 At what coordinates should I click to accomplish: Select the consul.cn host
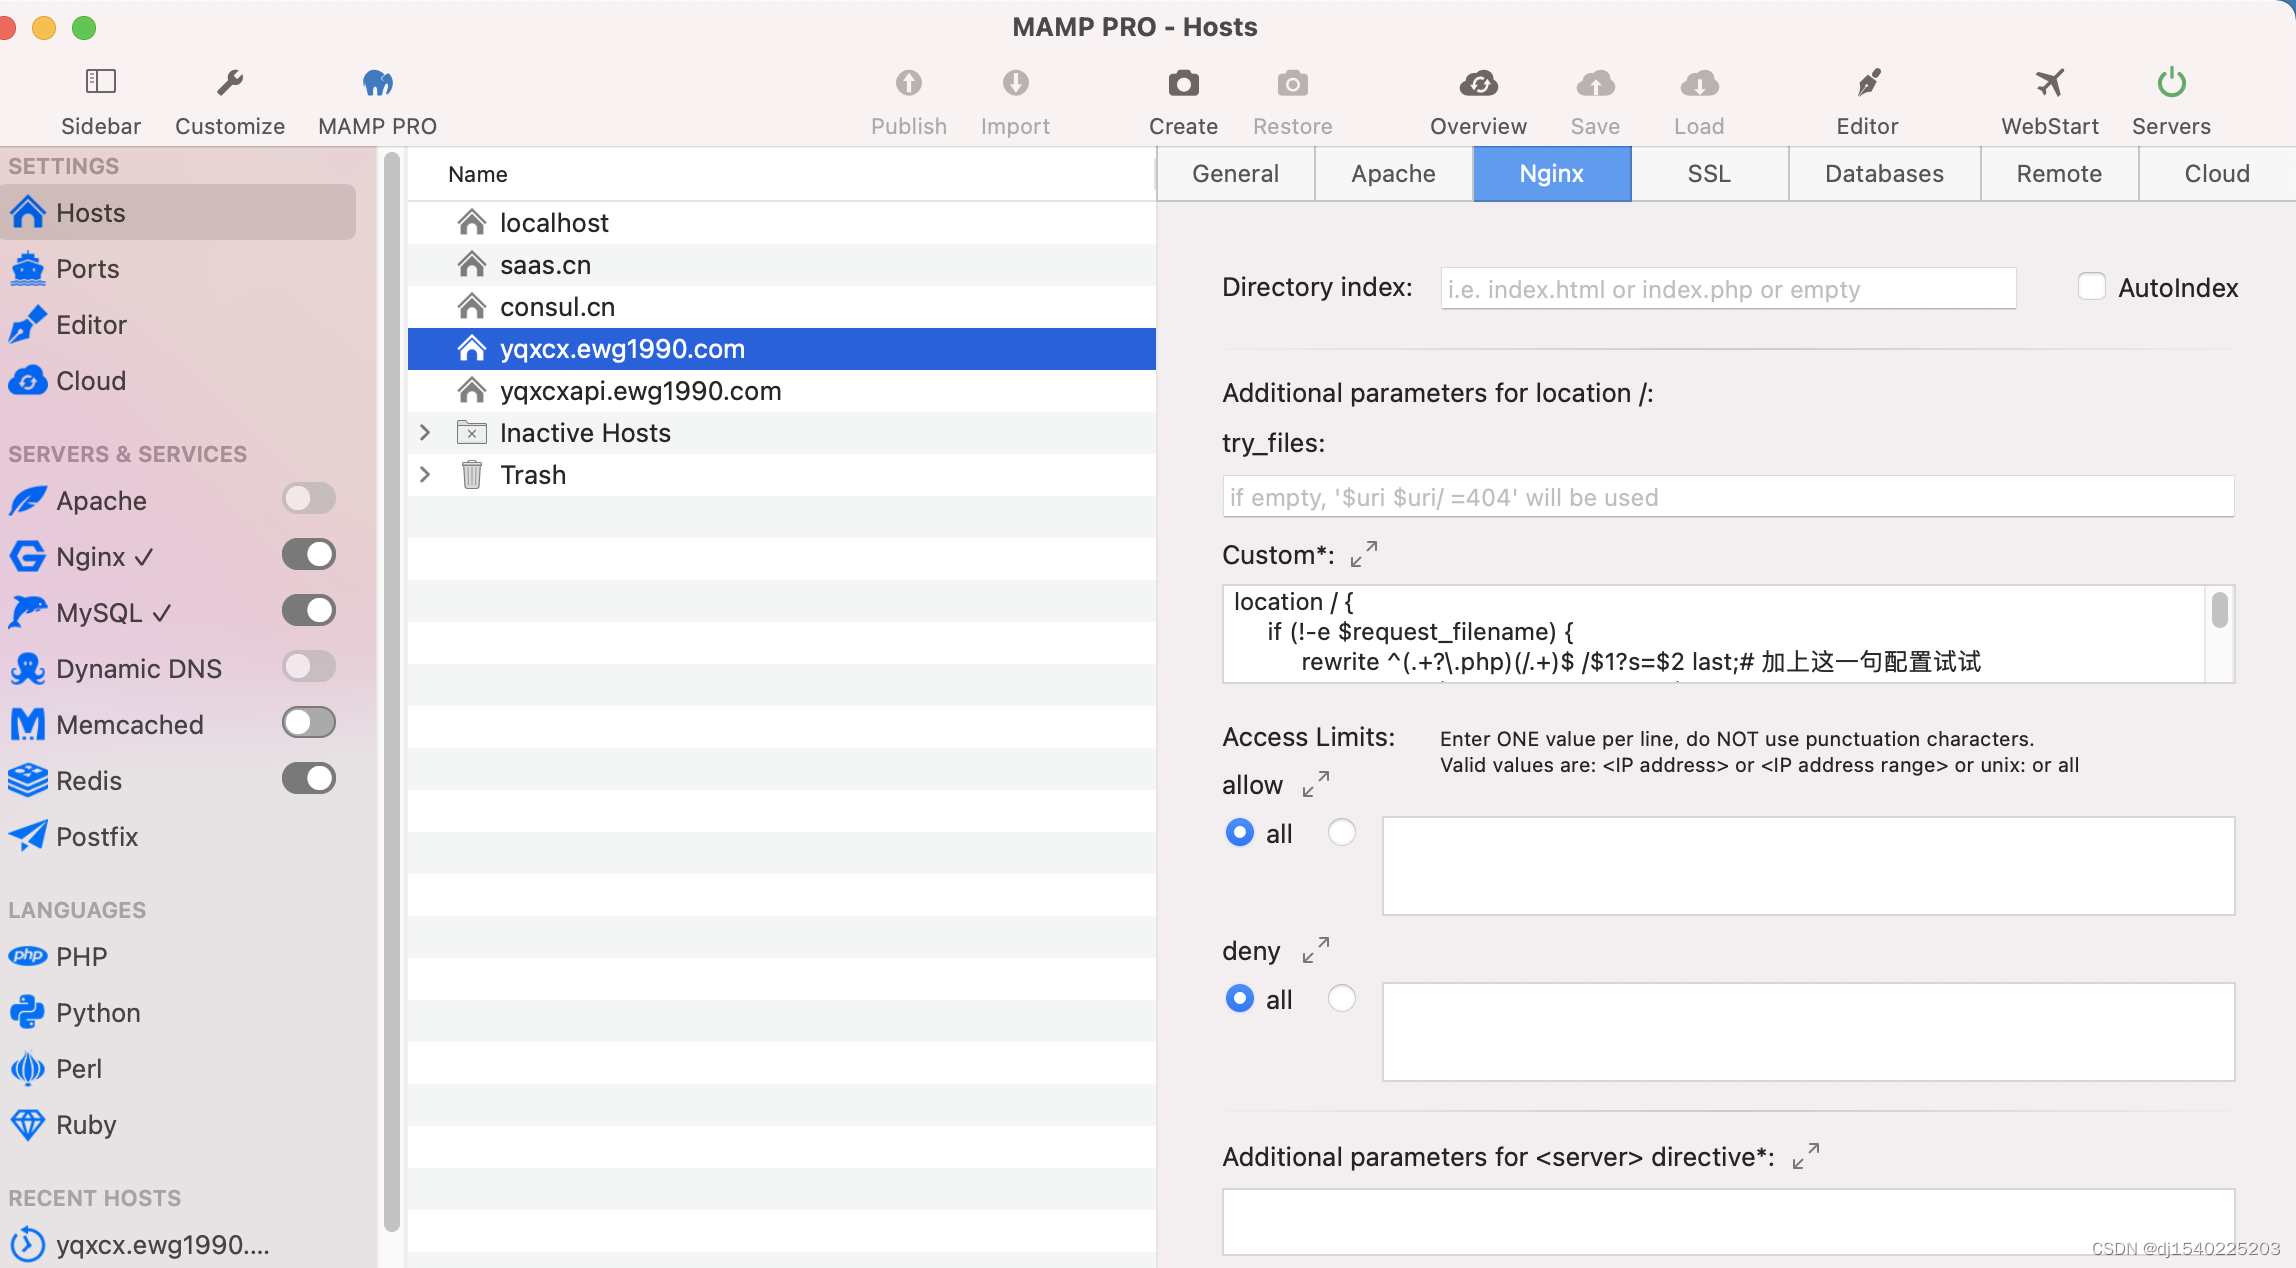556,306
